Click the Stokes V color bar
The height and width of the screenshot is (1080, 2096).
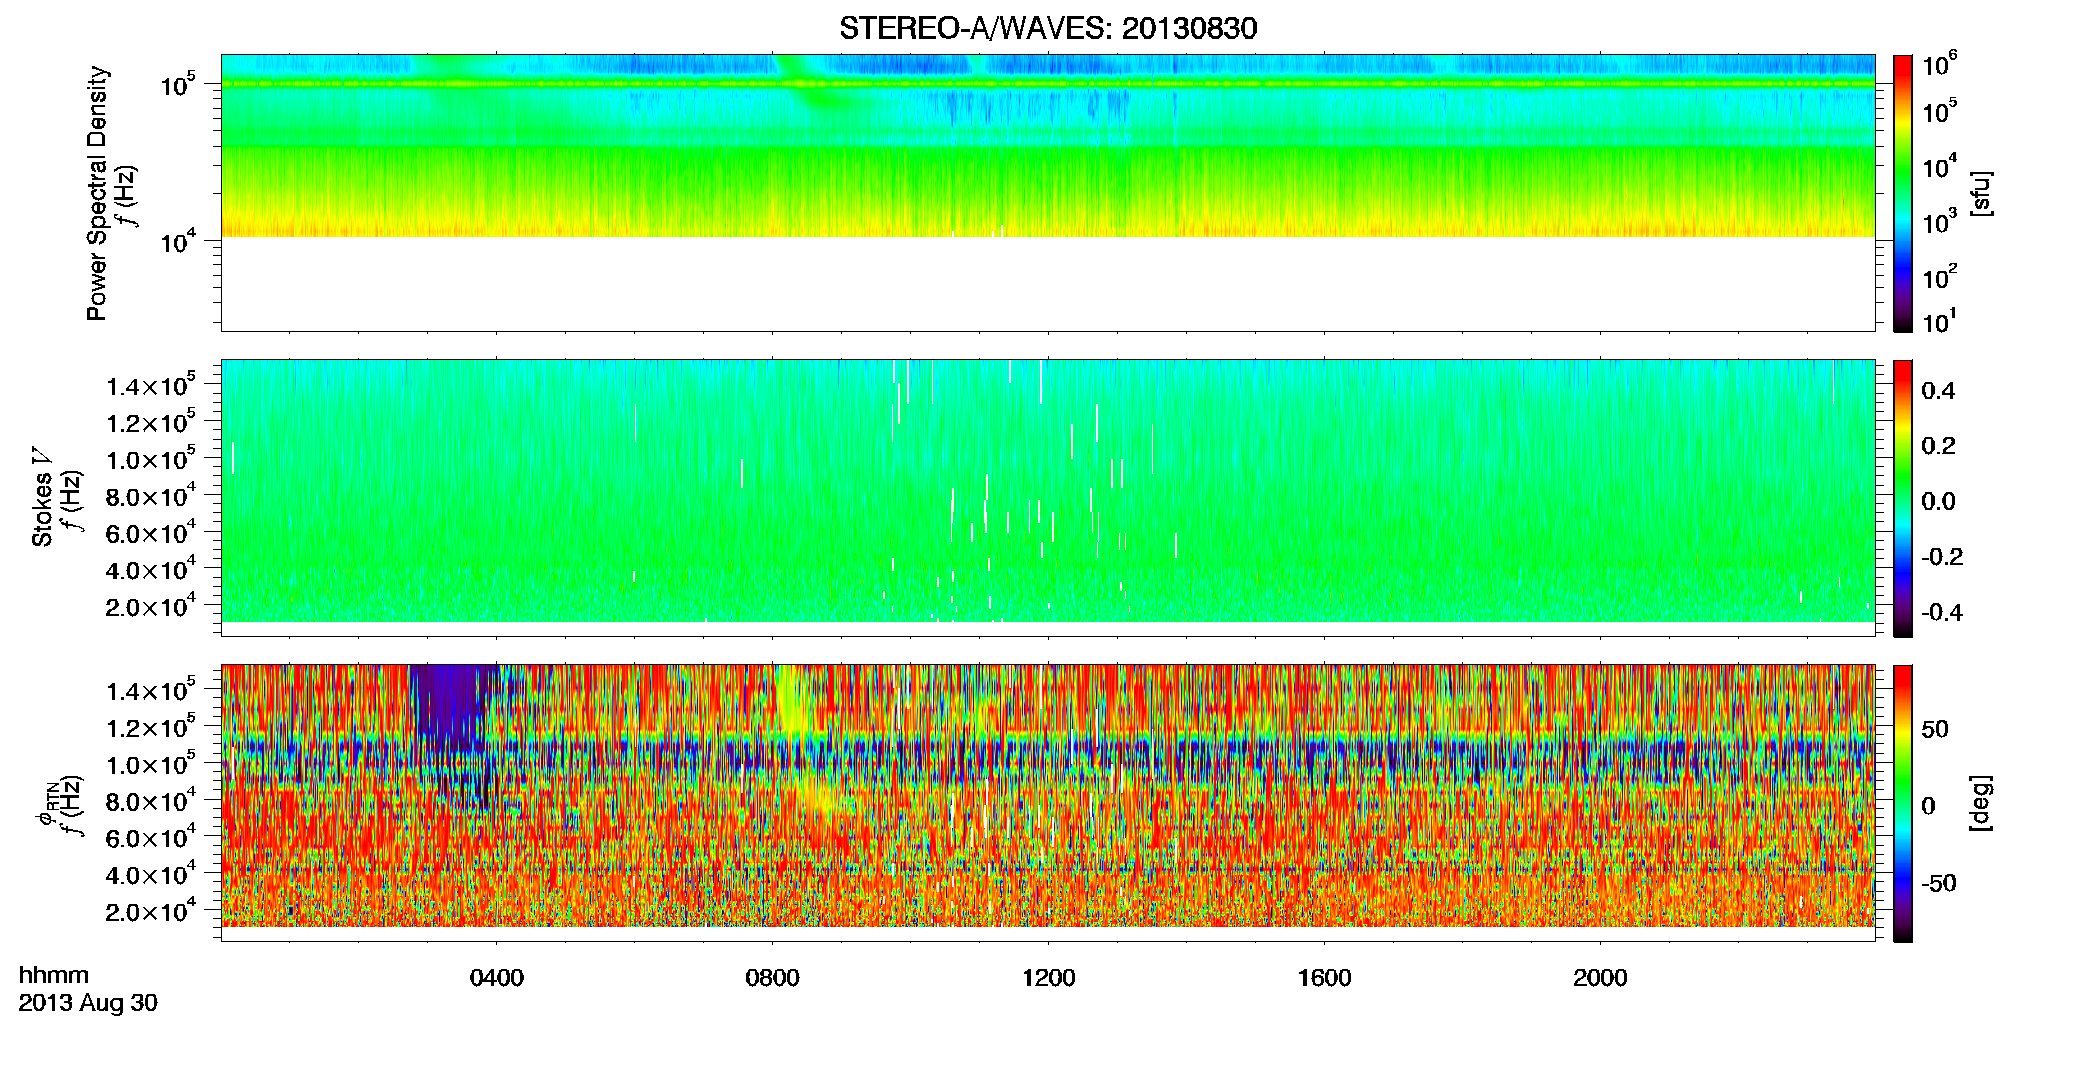click(1902, 498)
